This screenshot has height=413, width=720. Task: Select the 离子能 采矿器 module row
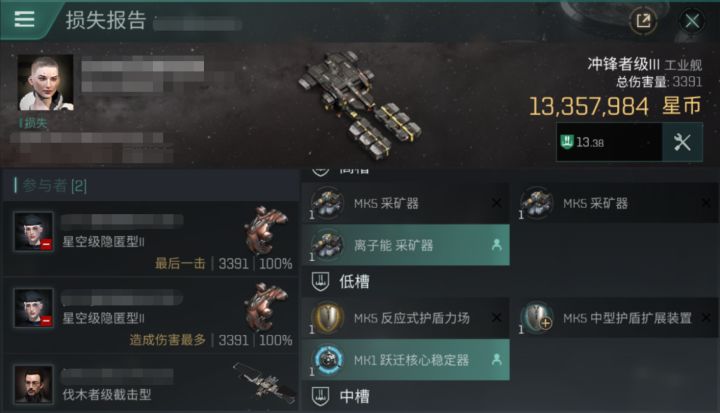point(405,245)
